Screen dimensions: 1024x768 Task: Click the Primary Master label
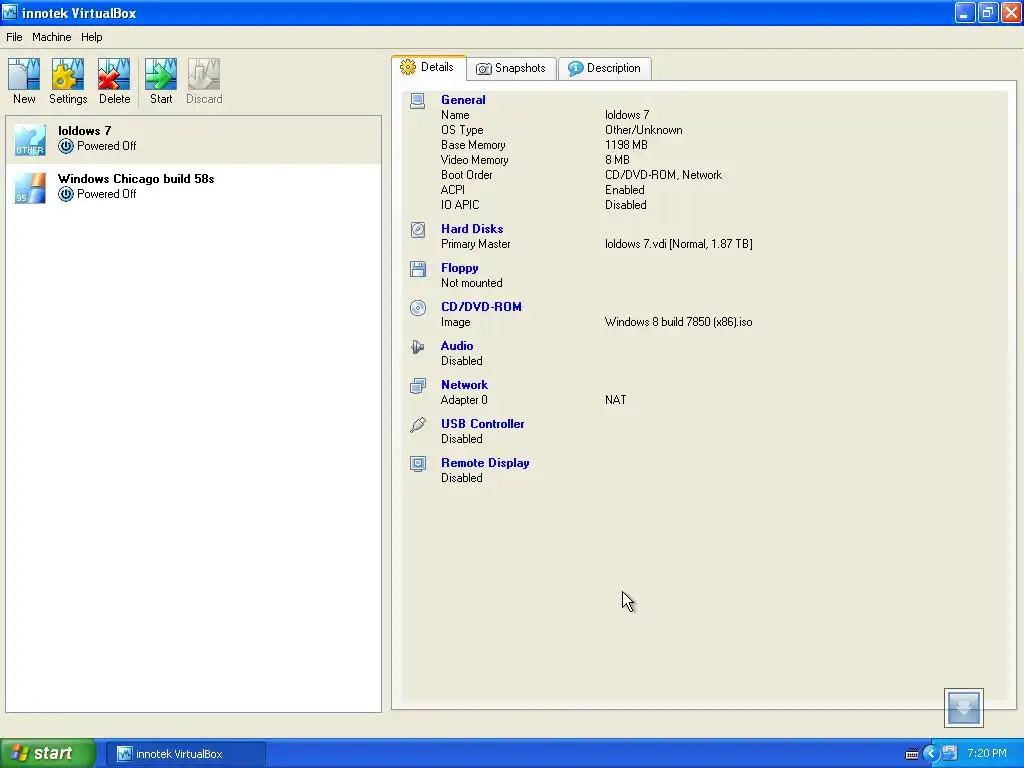coord(475,244)
